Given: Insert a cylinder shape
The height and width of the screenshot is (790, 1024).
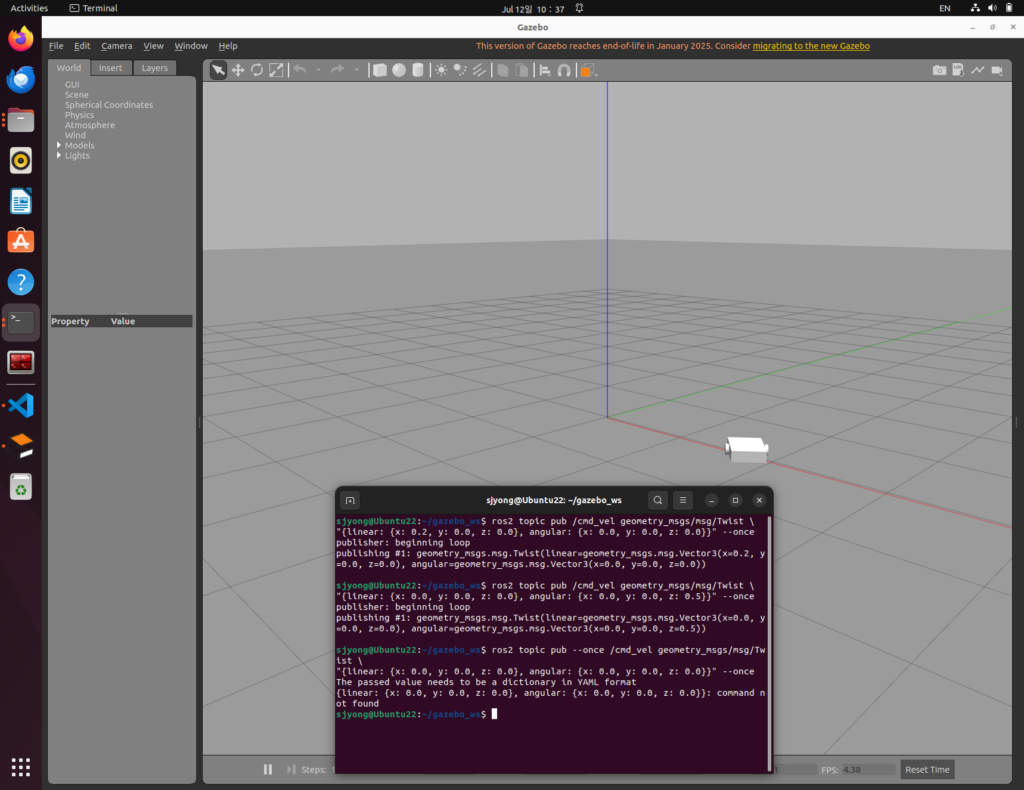Looking at the screenshot, I should 418,70.
